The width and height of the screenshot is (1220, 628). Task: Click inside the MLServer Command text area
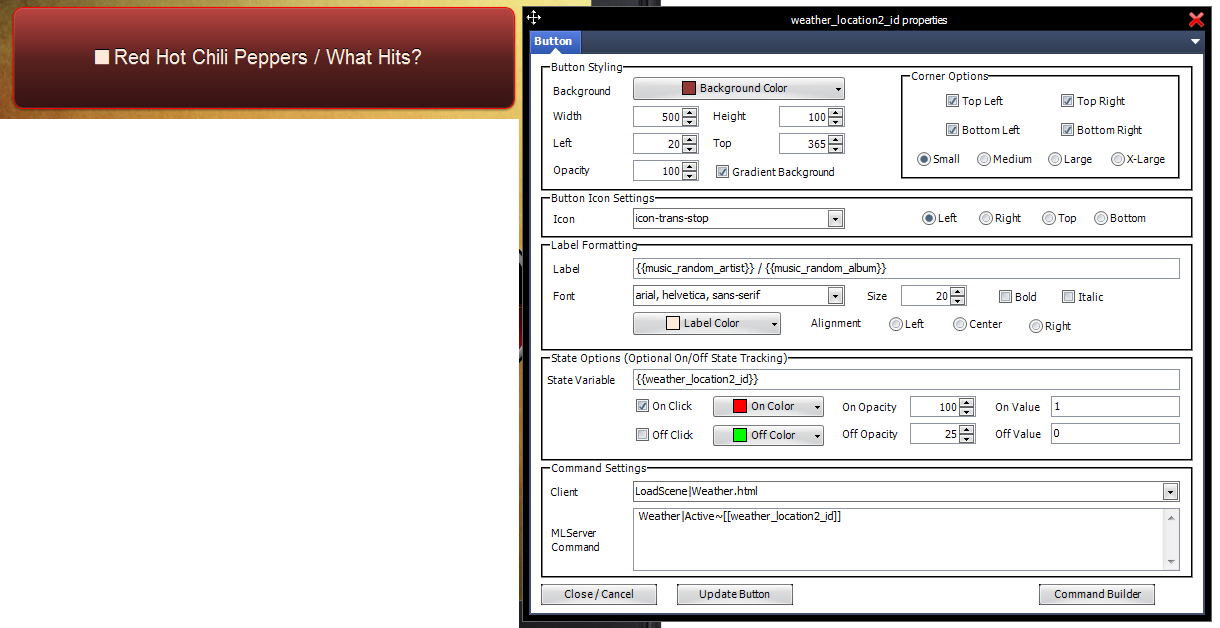tap(898, 539)
